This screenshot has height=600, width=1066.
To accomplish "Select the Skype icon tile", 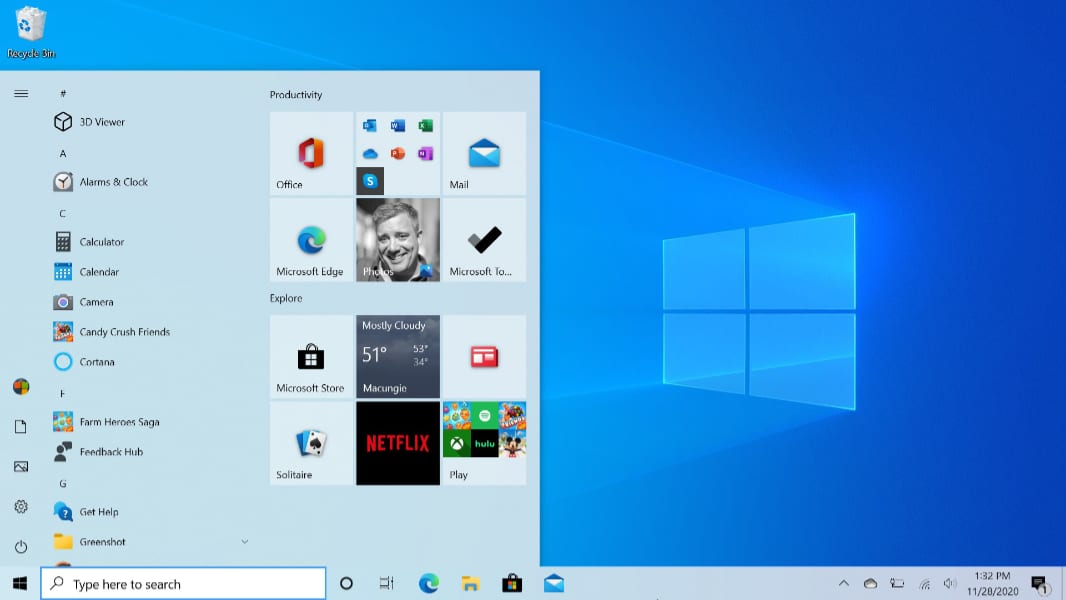I will (370, 181).
